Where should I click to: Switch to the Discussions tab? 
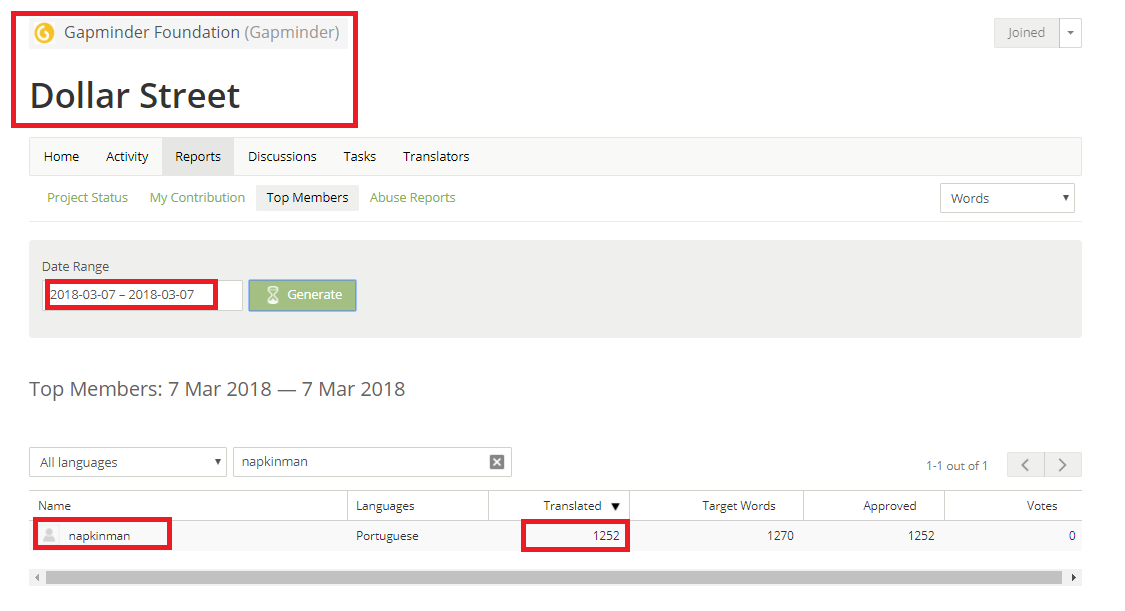pos(282,156)
